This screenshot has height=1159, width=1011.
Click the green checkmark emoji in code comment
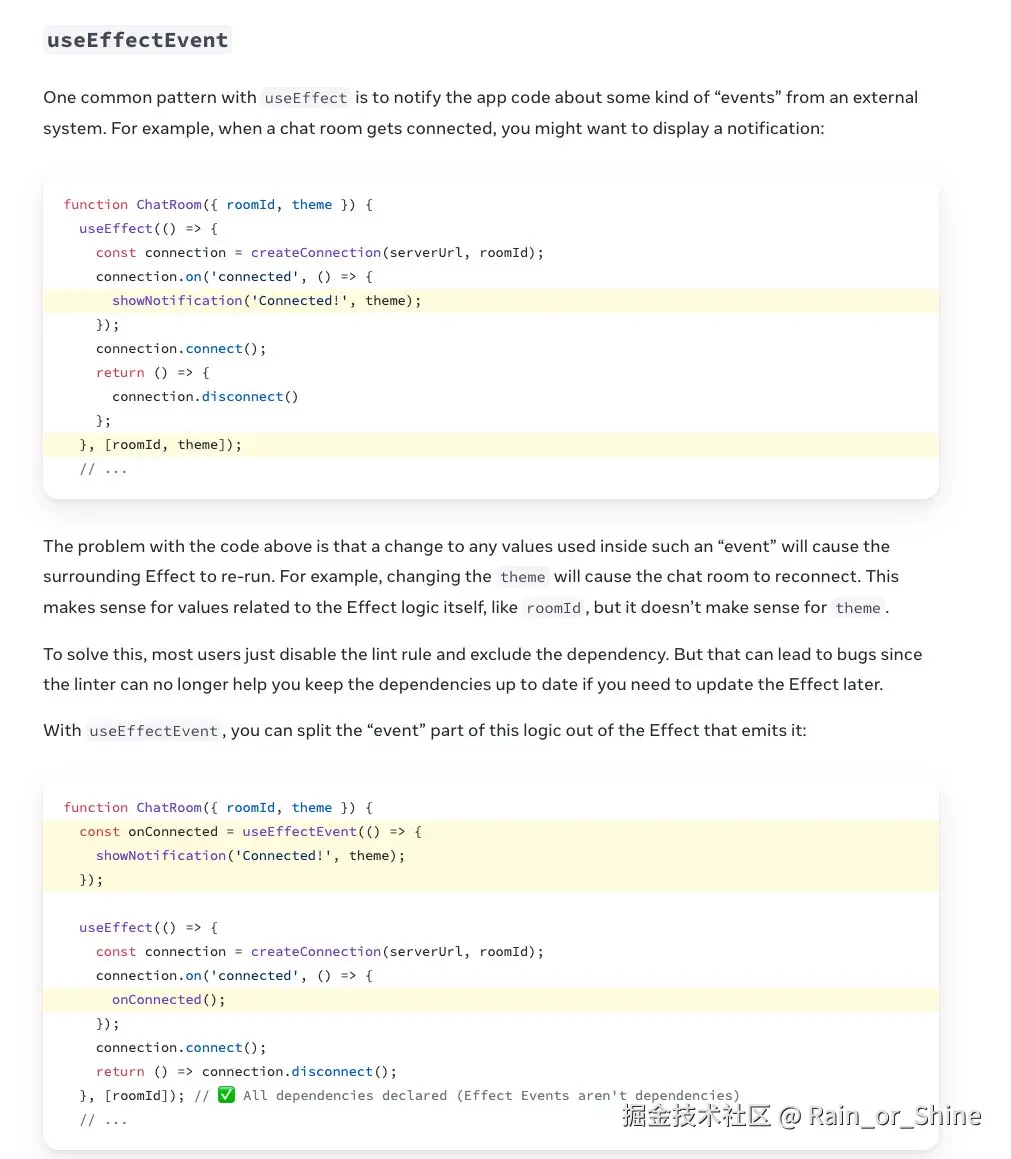point(226,1095)
